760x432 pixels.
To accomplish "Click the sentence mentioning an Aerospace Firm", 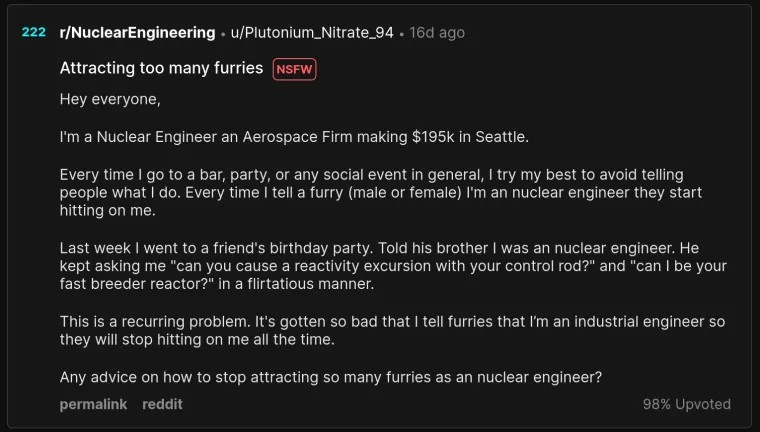I will point(294,137).
